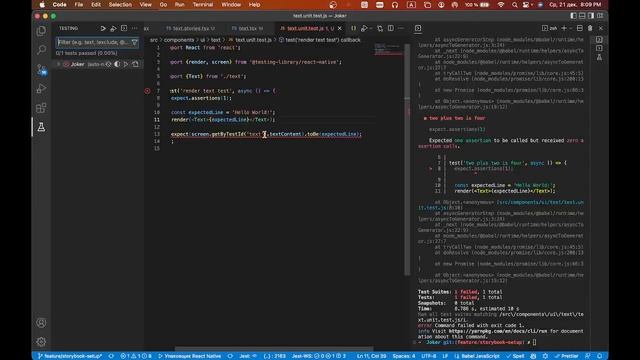Screen dimensions: 640x360
Task: Create a new terminal with the plus icon
Action: (564, 28)
